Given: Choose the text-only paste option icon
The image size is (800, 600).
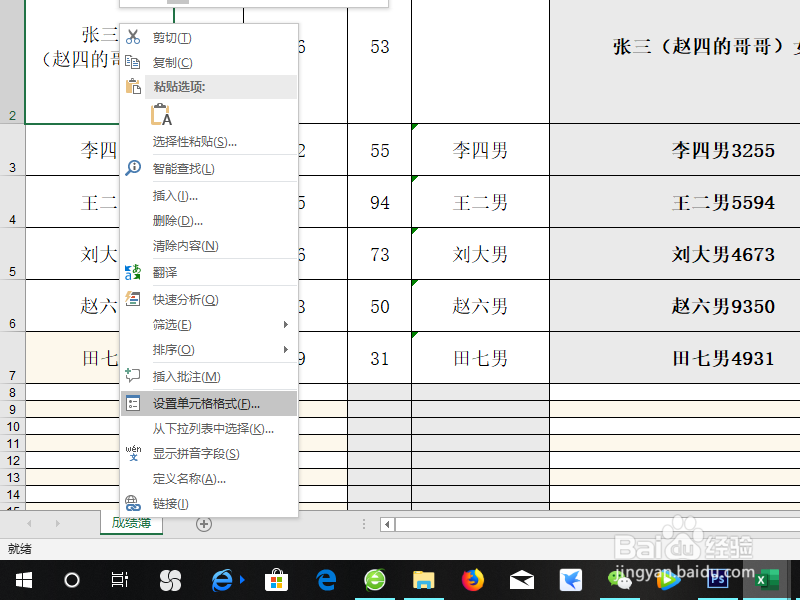Looking at the screenshot, I should tap(161, 114).
